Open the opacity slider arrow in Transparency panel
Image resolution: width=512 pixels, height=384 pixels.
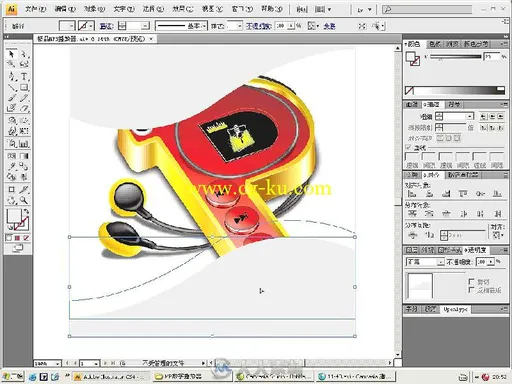tap(490, 262)
